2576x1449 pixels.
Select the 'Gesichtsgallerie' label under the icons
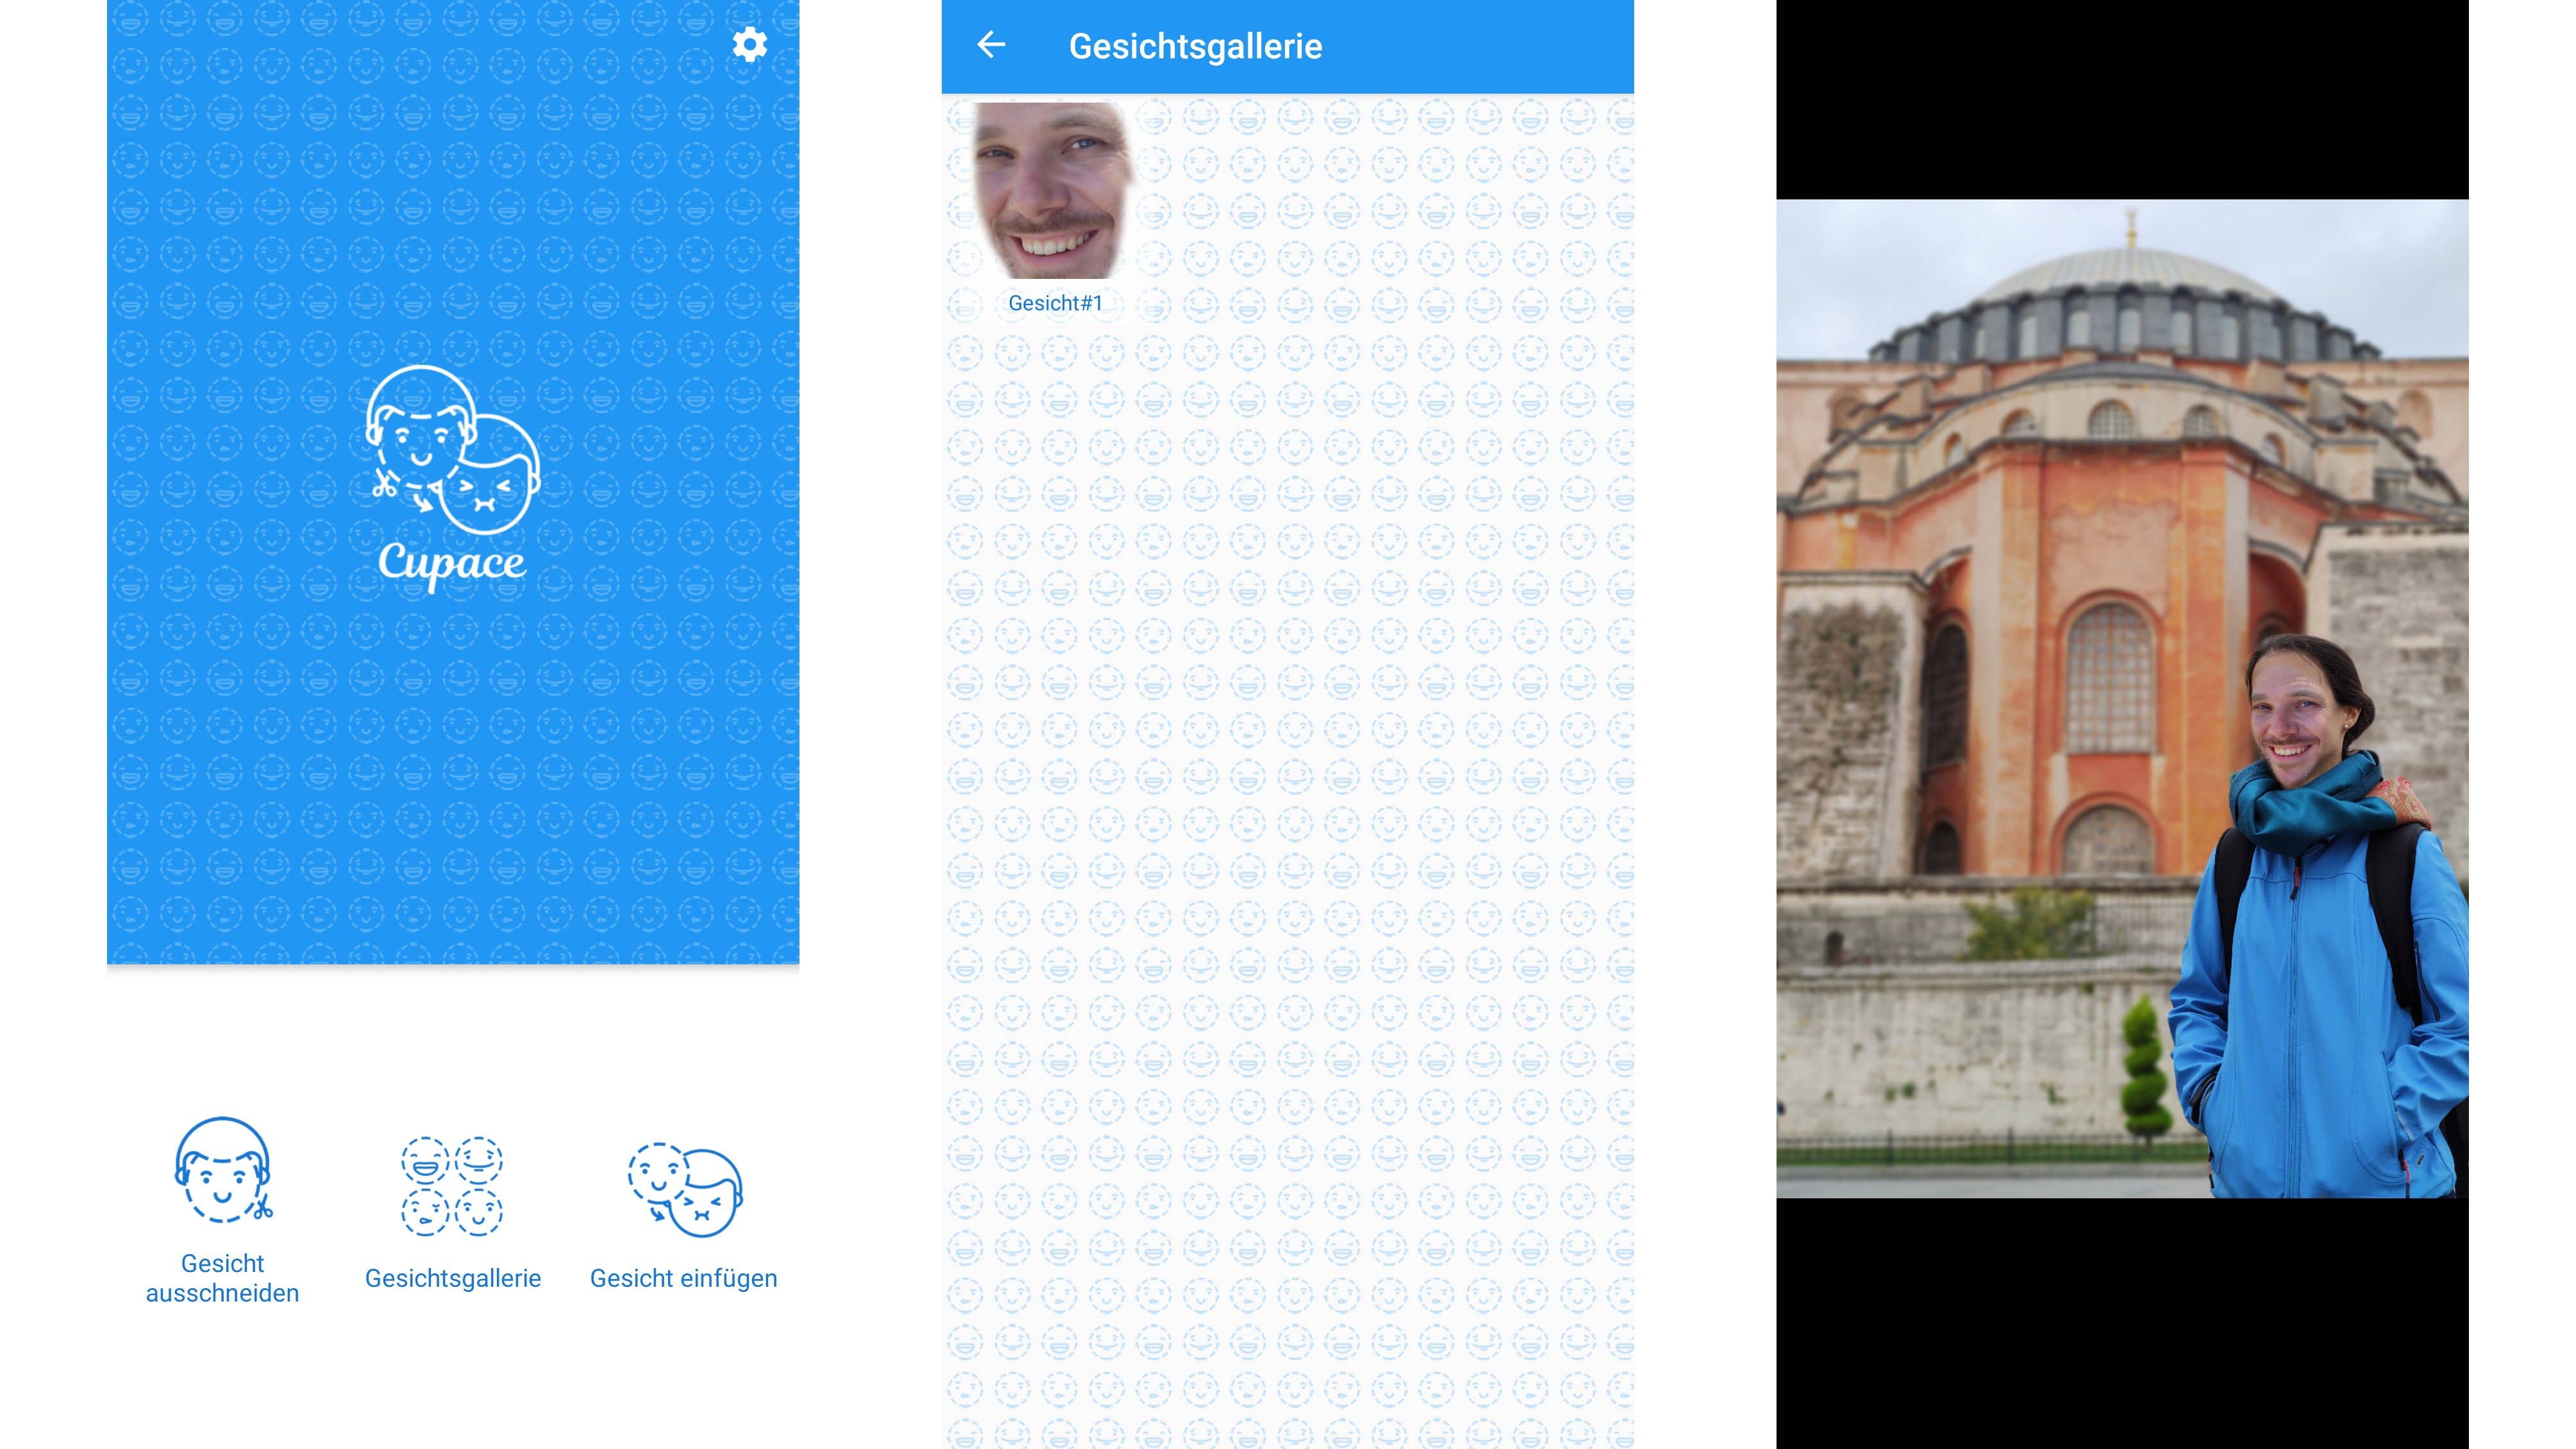click(x=452, y=1278)
